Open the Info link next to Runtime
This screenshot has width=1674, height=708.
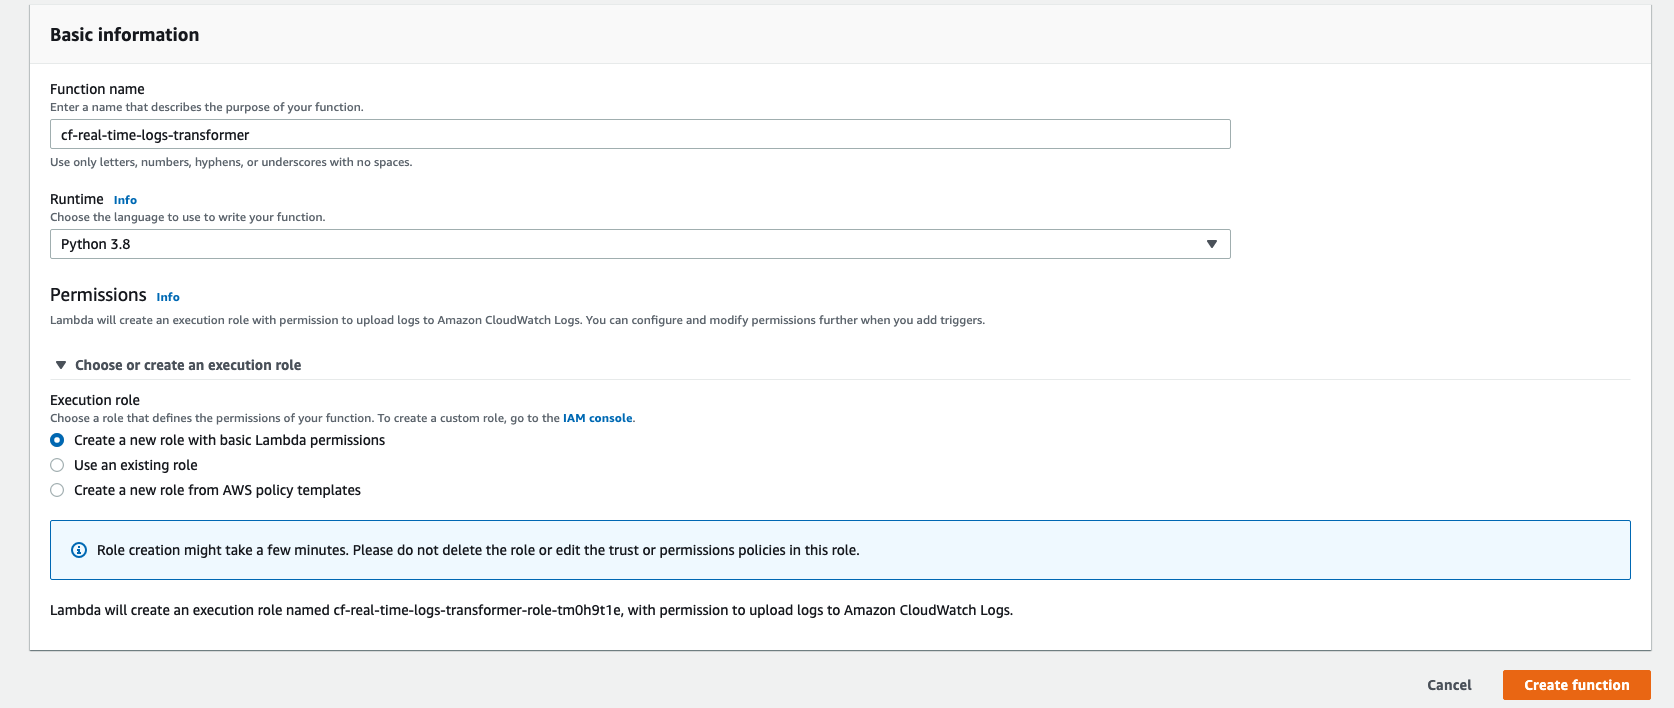tap(125, 200)
